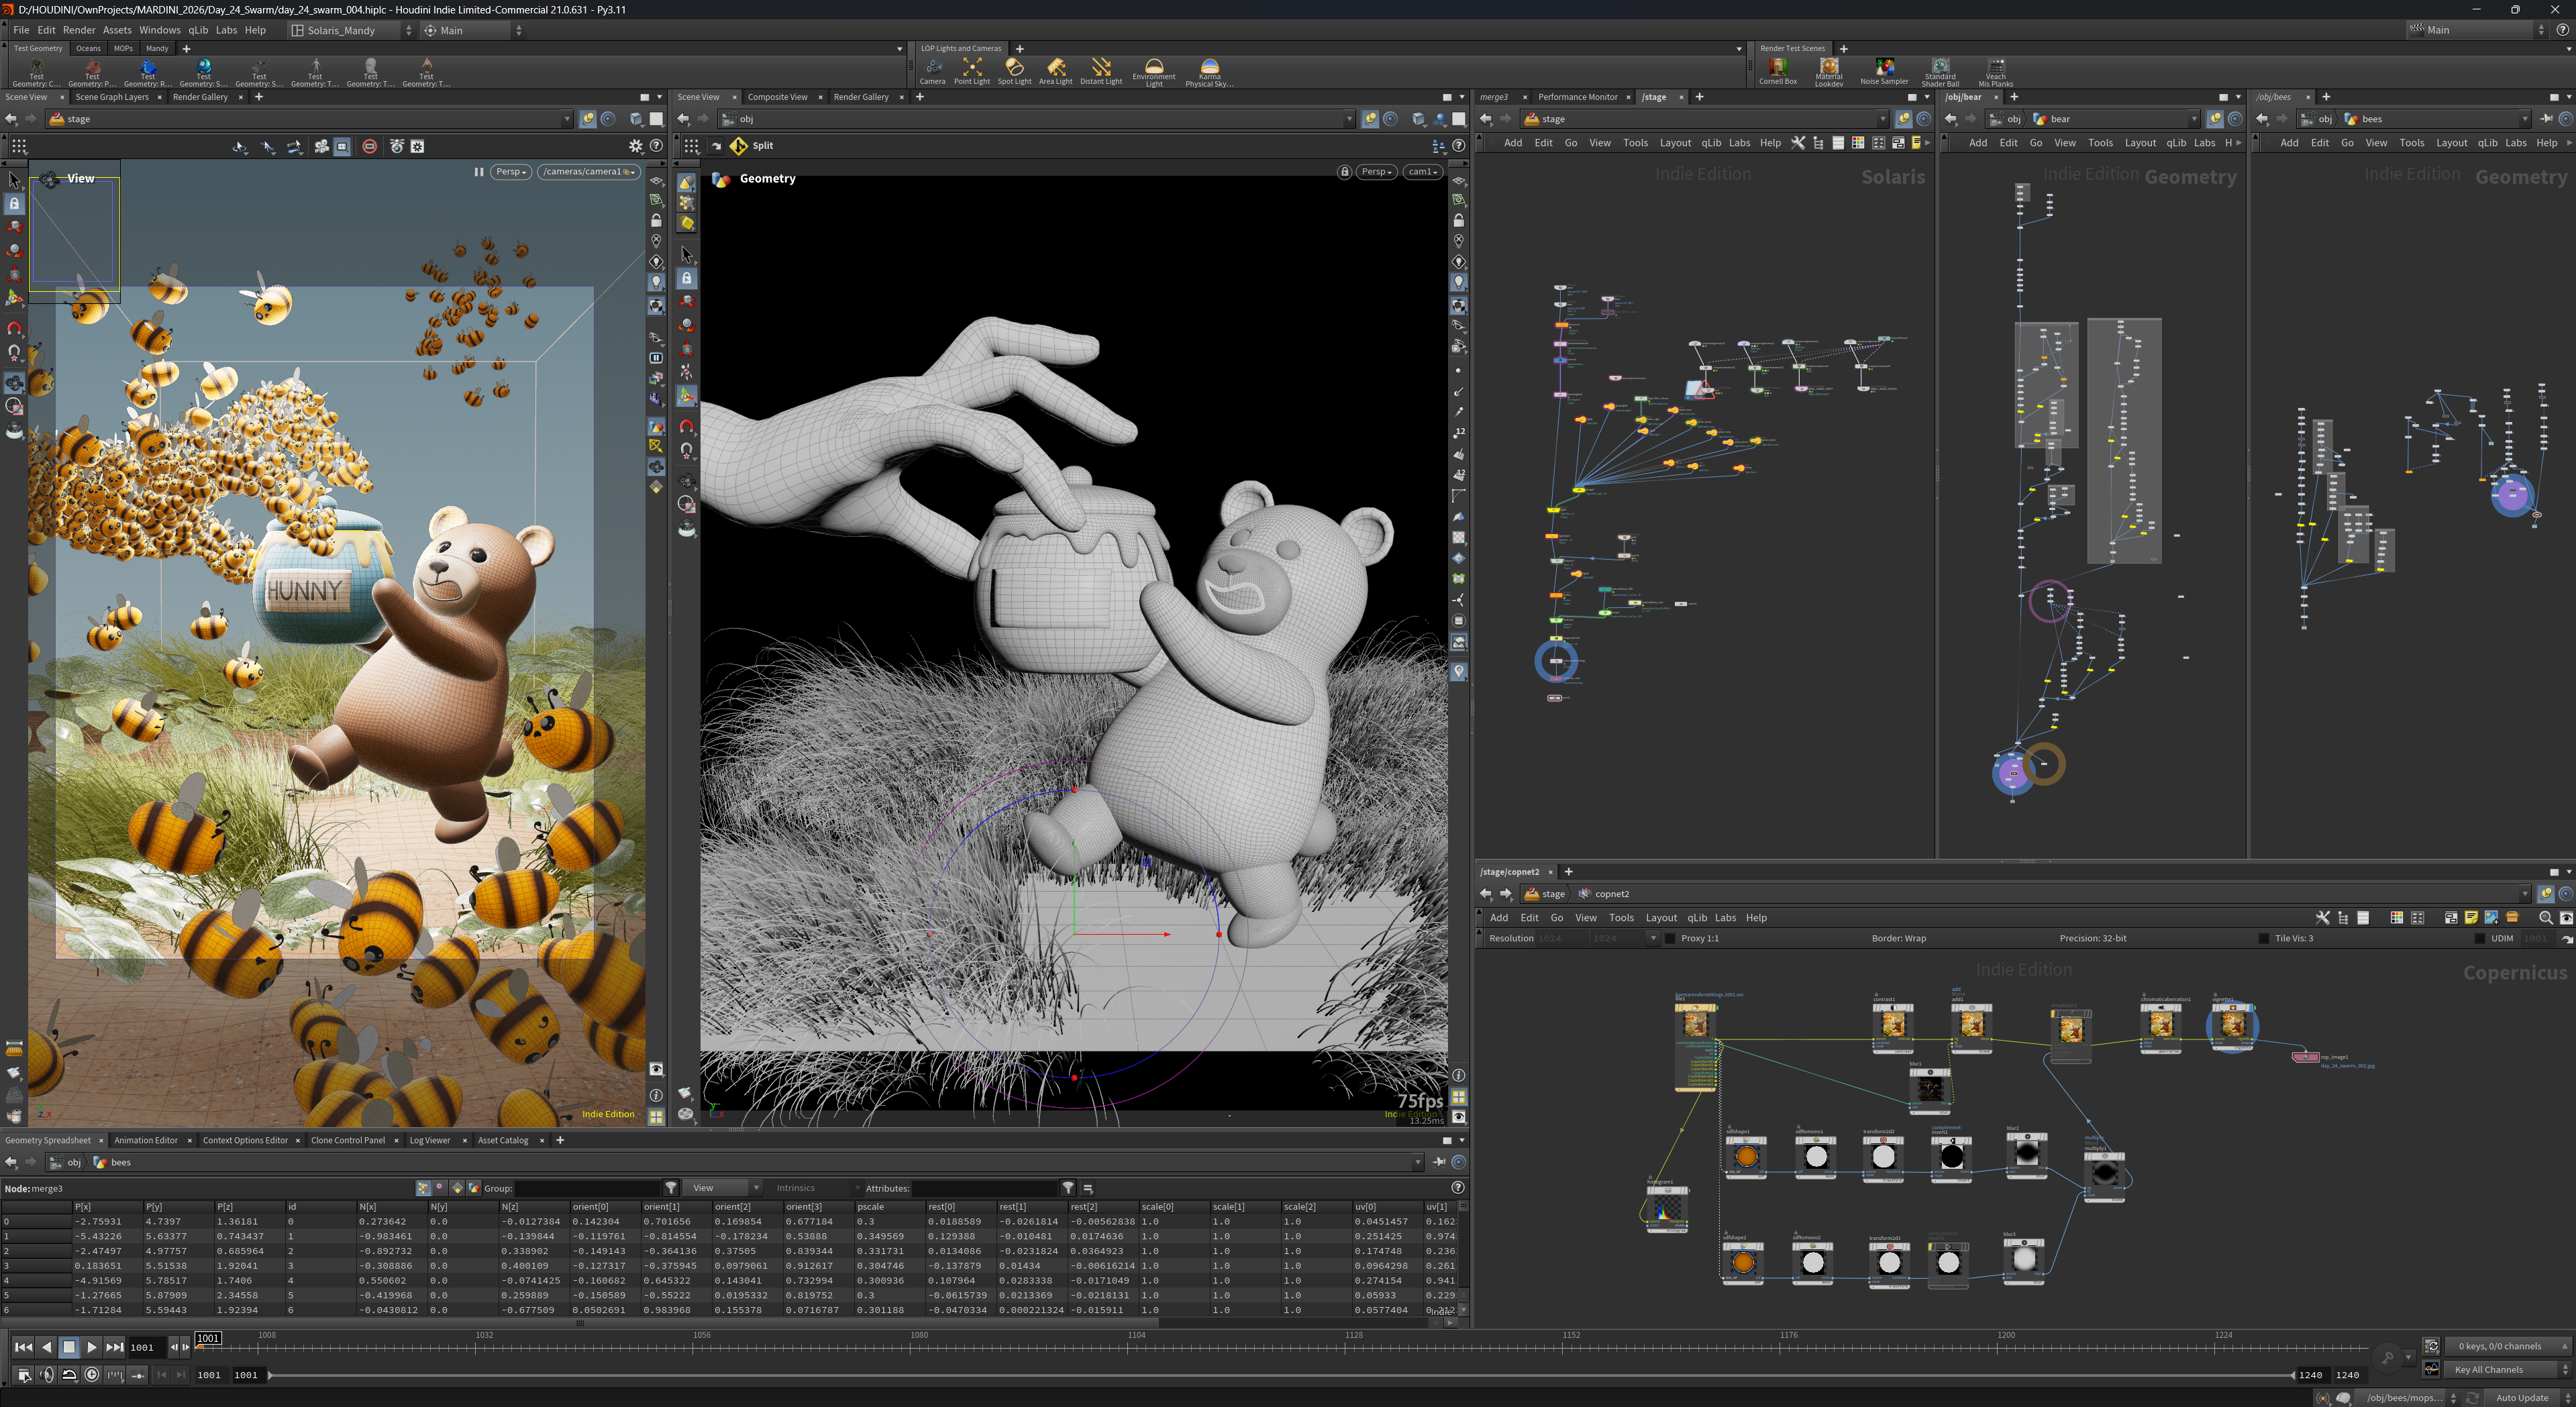The image size is (2576, 1407).
Task: Toggle pin on the copnet2 network pane
Action: (x=2545, y=894)
